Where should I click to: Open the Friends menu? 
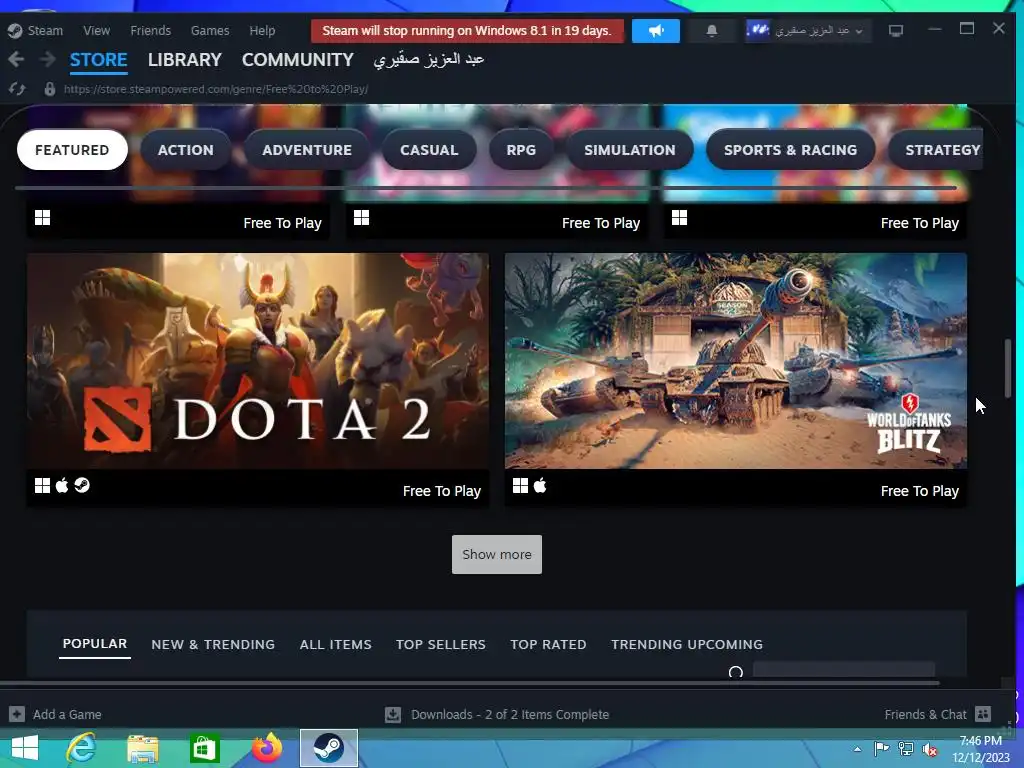[150, 31]
